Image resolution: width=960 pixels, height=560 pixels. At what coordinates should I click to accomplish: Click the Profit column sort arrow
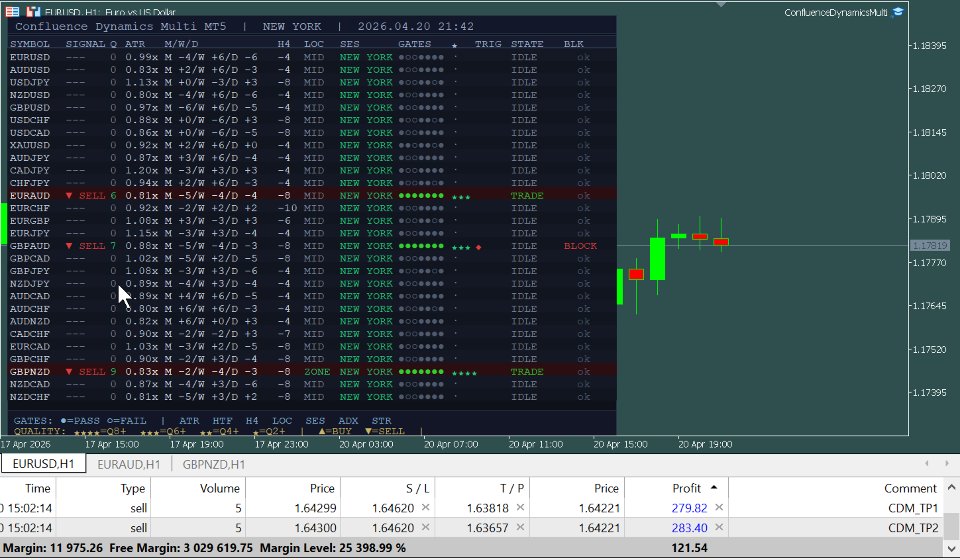click(x=714, y=487)
